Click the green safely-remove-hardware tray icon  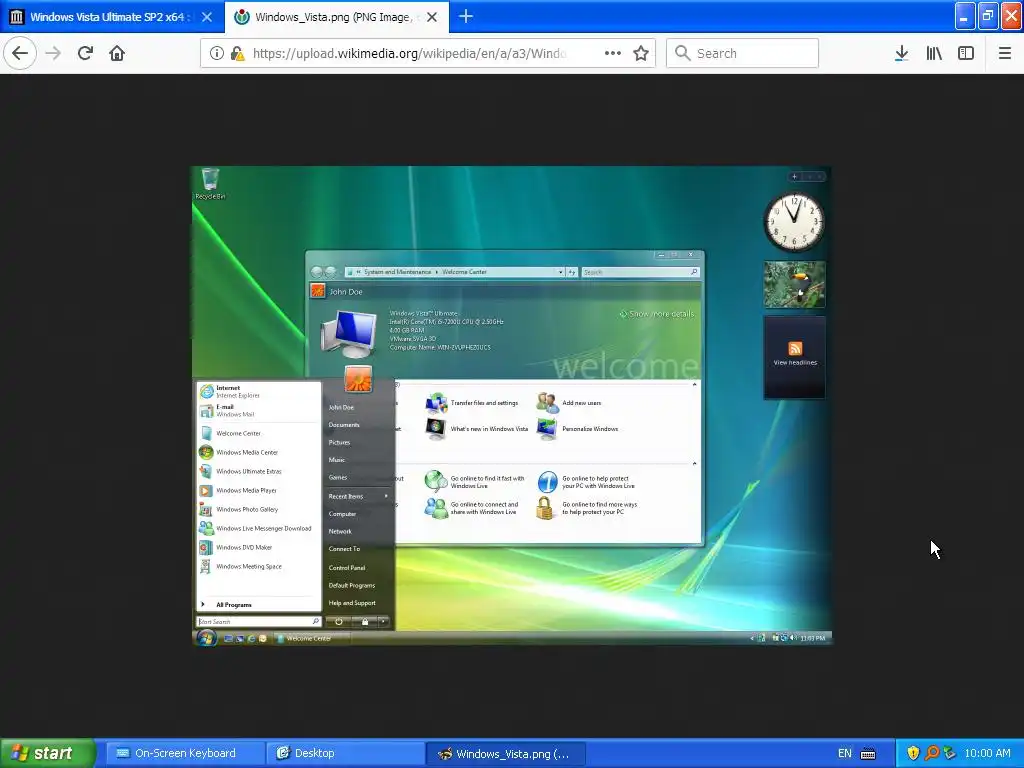pos(950,753)
